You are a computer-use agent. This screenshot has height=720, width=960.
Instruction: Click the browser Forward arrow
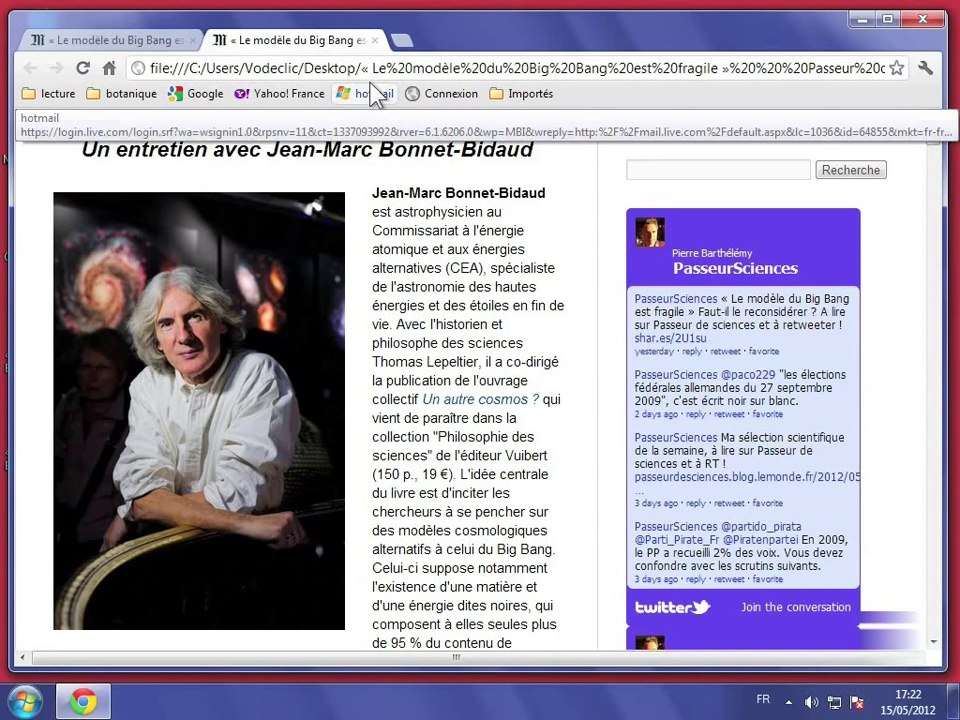tap(56, 68)
